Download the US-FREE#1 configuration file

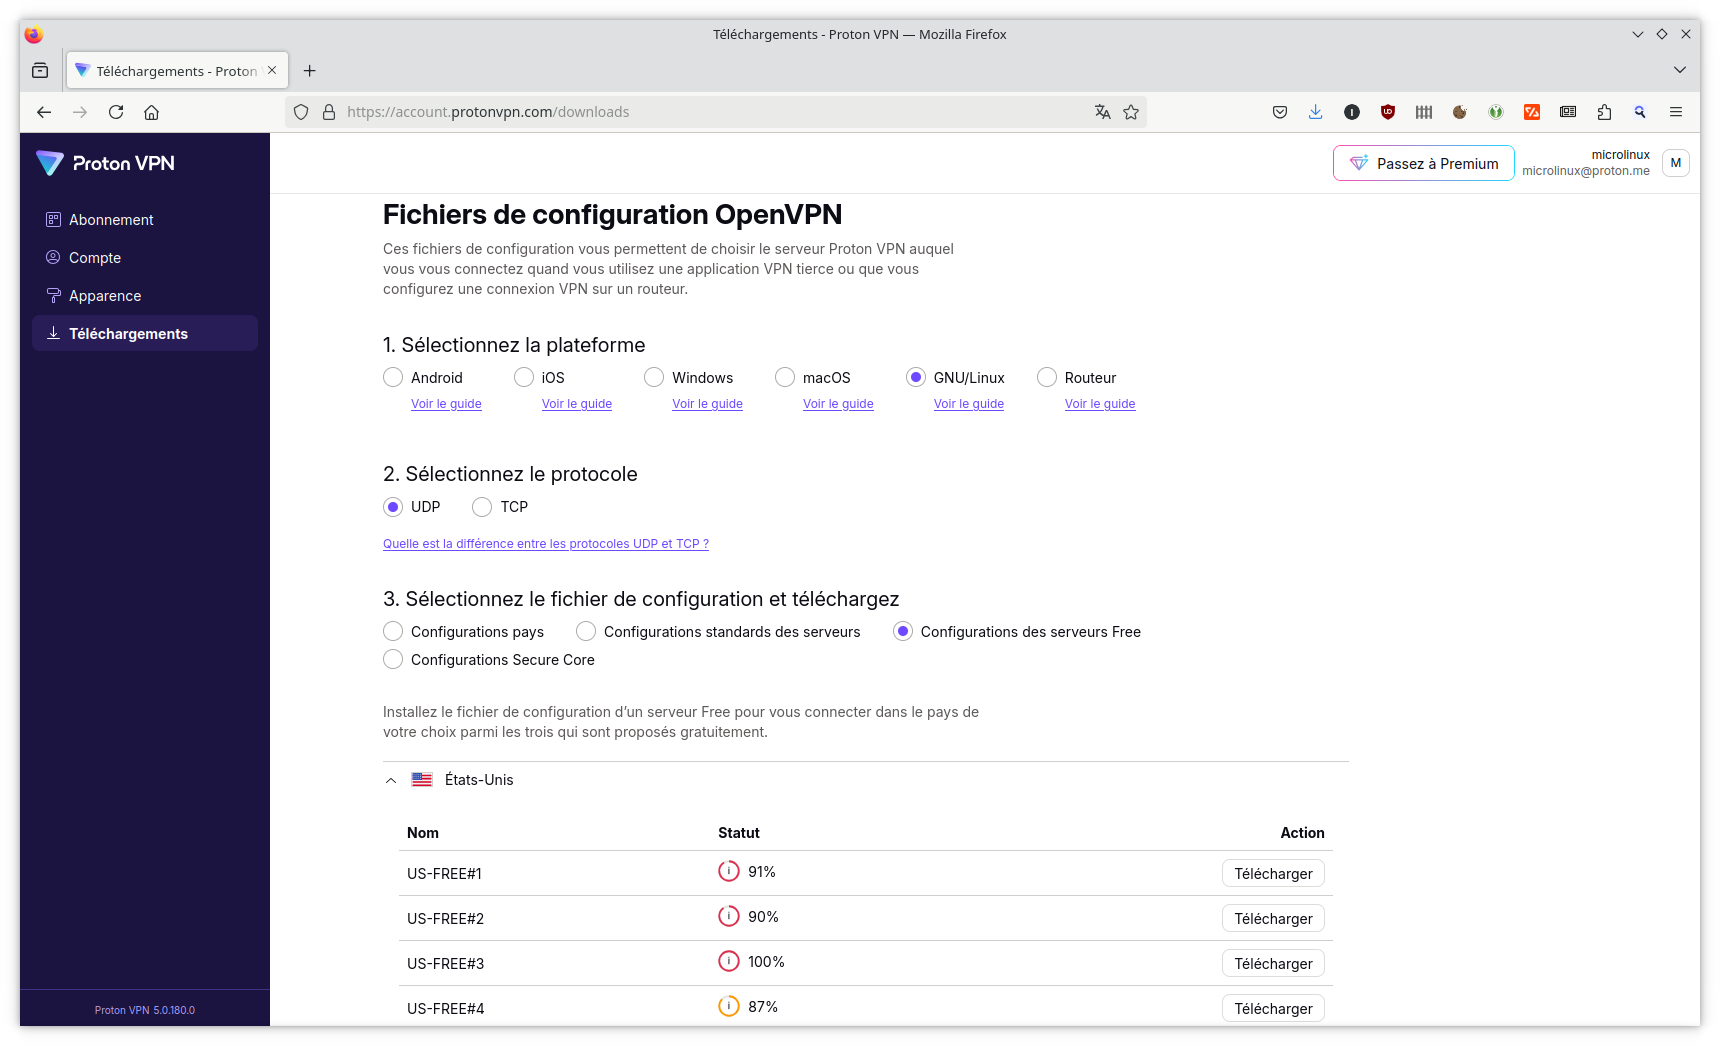click(1272, 873)
